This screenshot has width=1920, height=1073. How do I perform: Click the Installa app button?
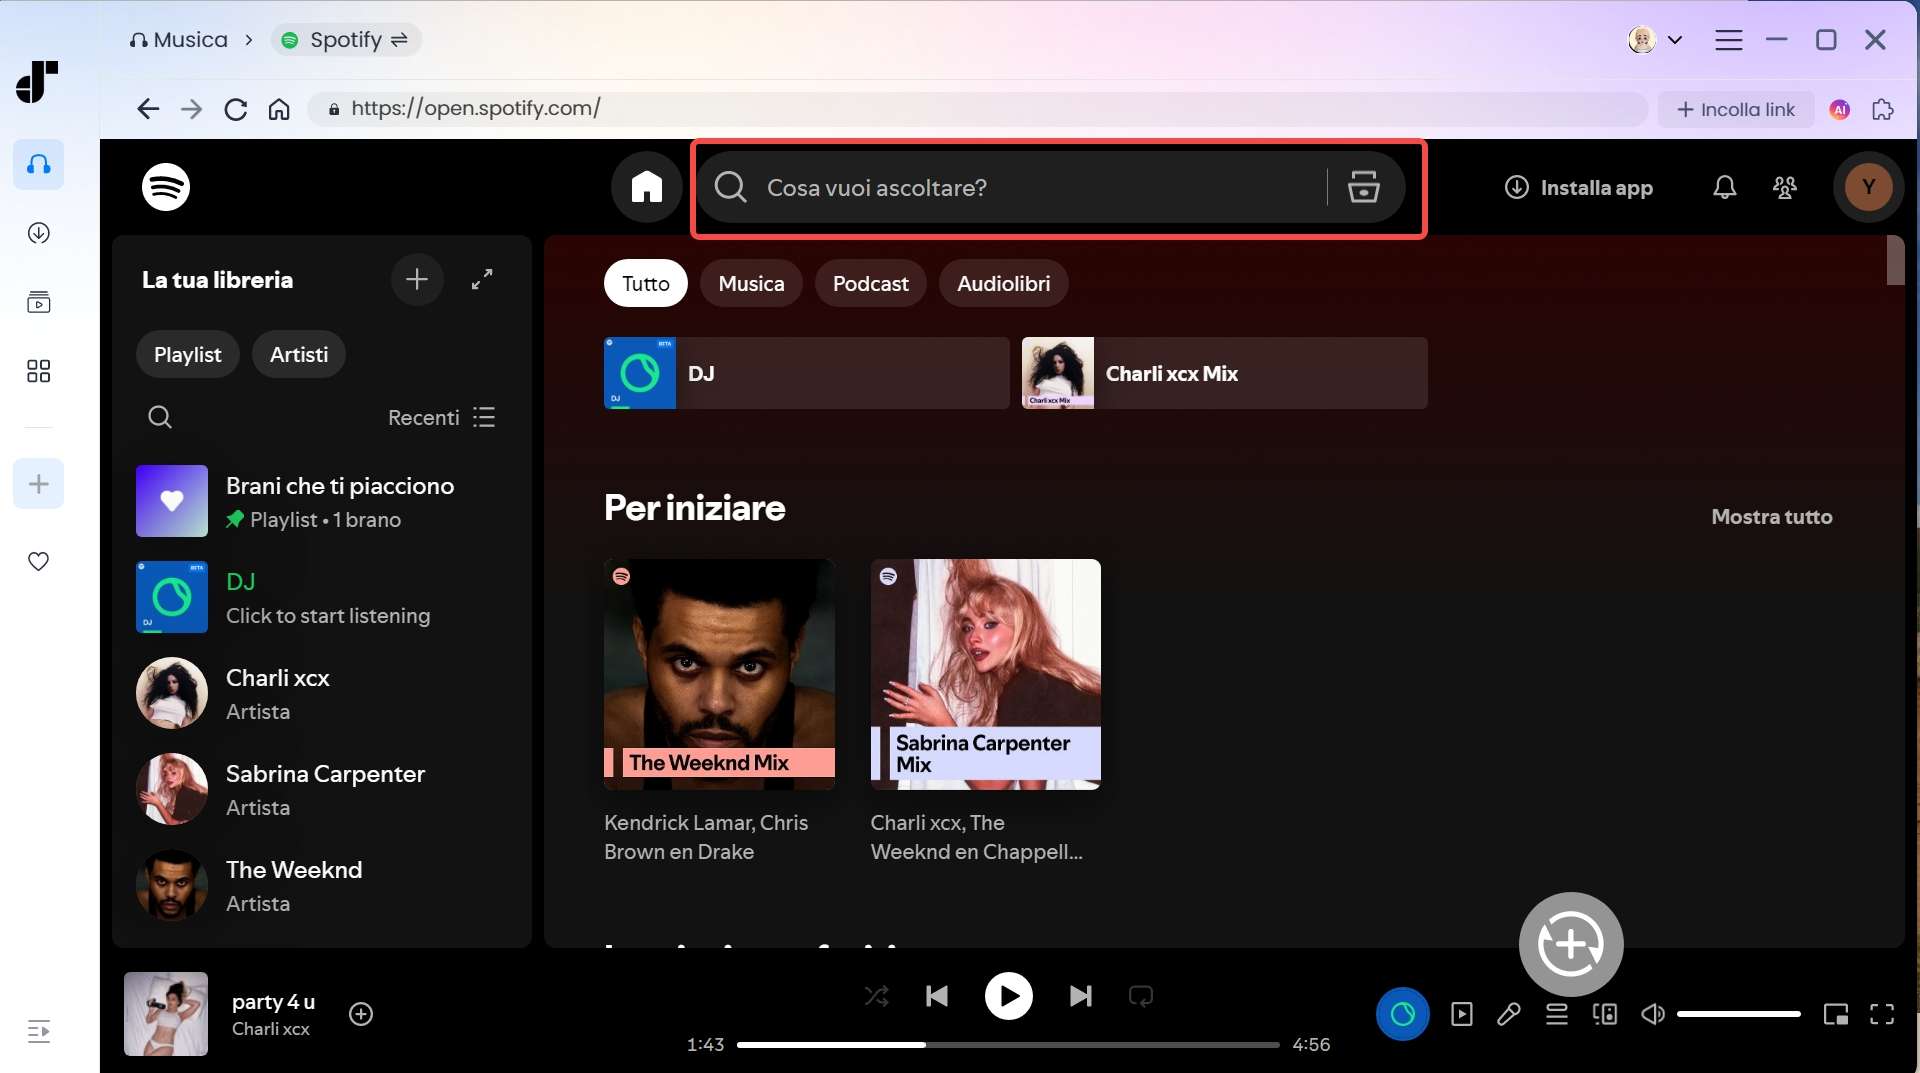(x=1578, y=187)
